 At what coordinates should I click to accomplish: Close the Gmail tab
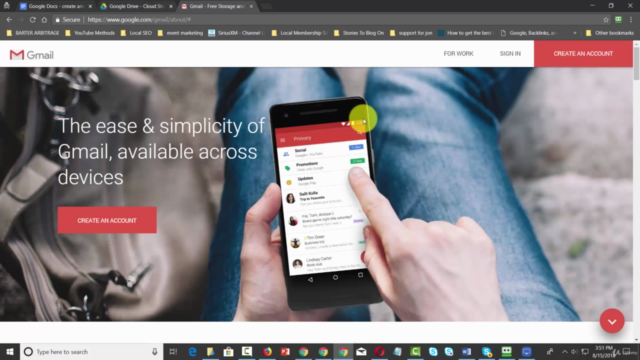click(x=251, y=6)
